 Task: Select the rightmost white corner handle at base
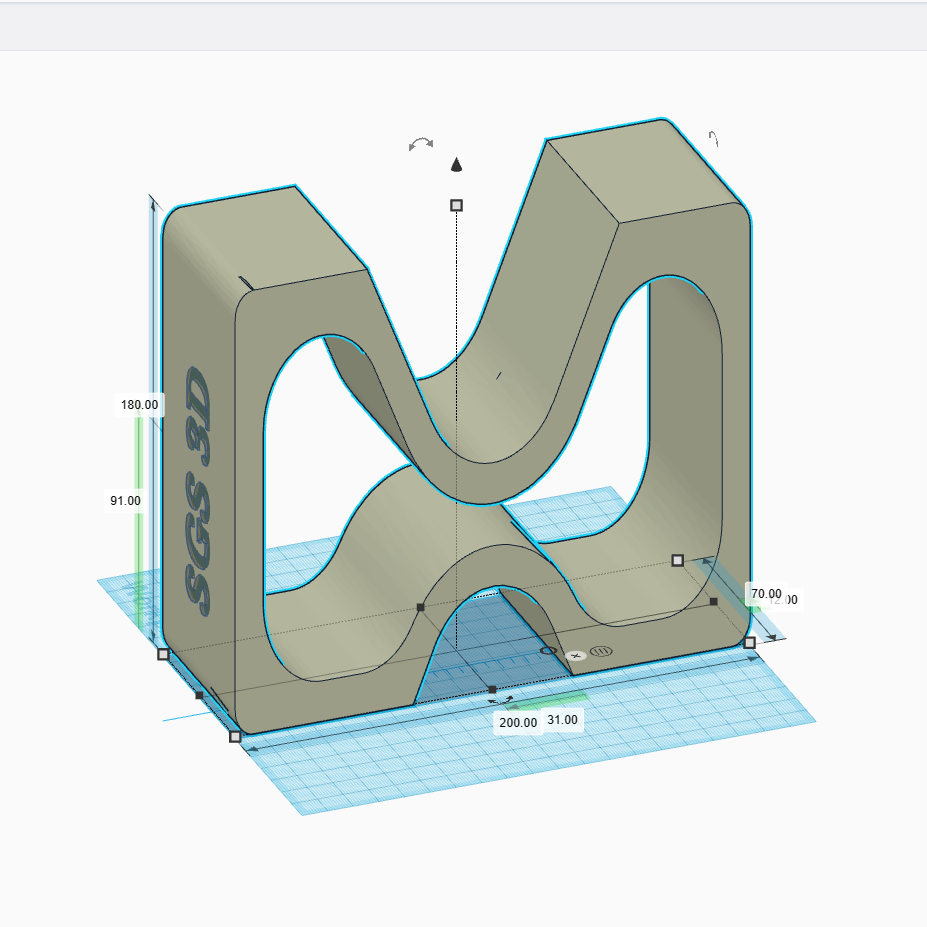click(x=750, y=642)
